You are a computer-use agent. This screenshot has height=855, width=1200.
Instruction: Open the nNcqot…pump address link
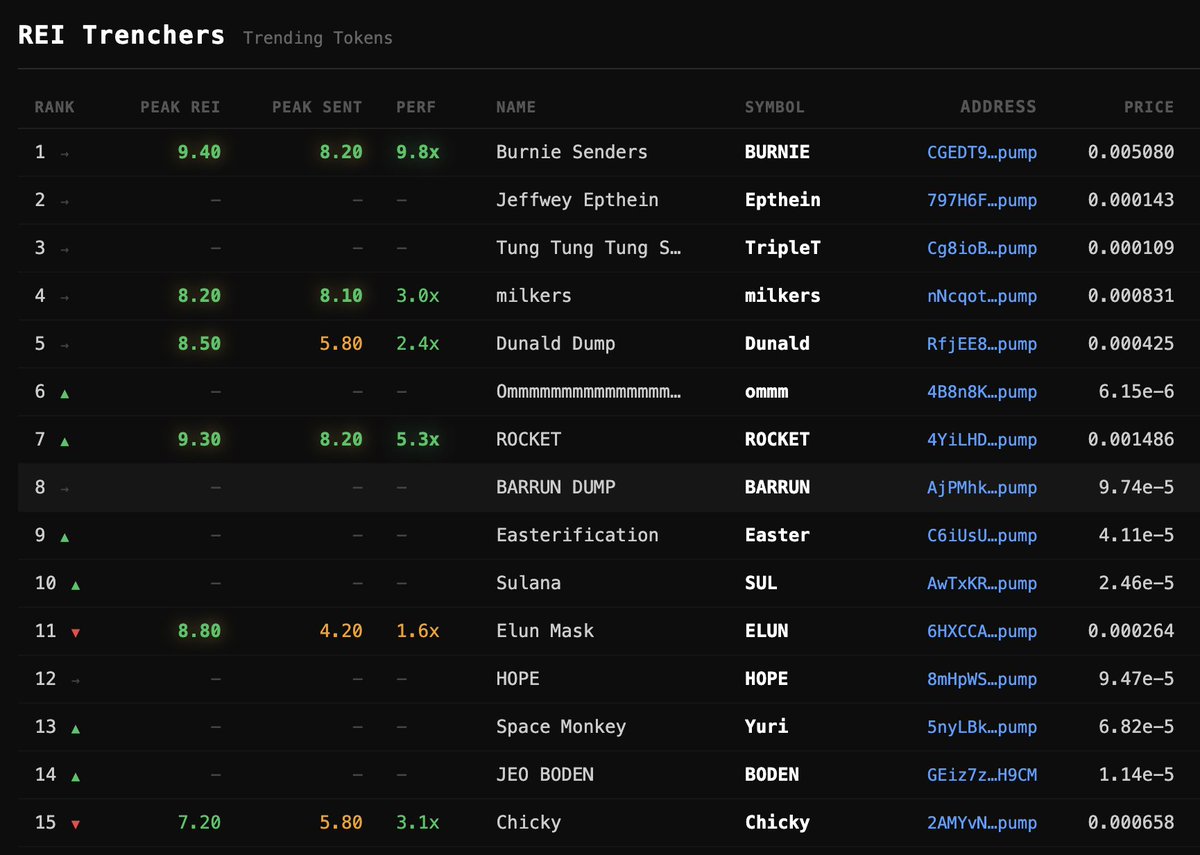[982, 297]
